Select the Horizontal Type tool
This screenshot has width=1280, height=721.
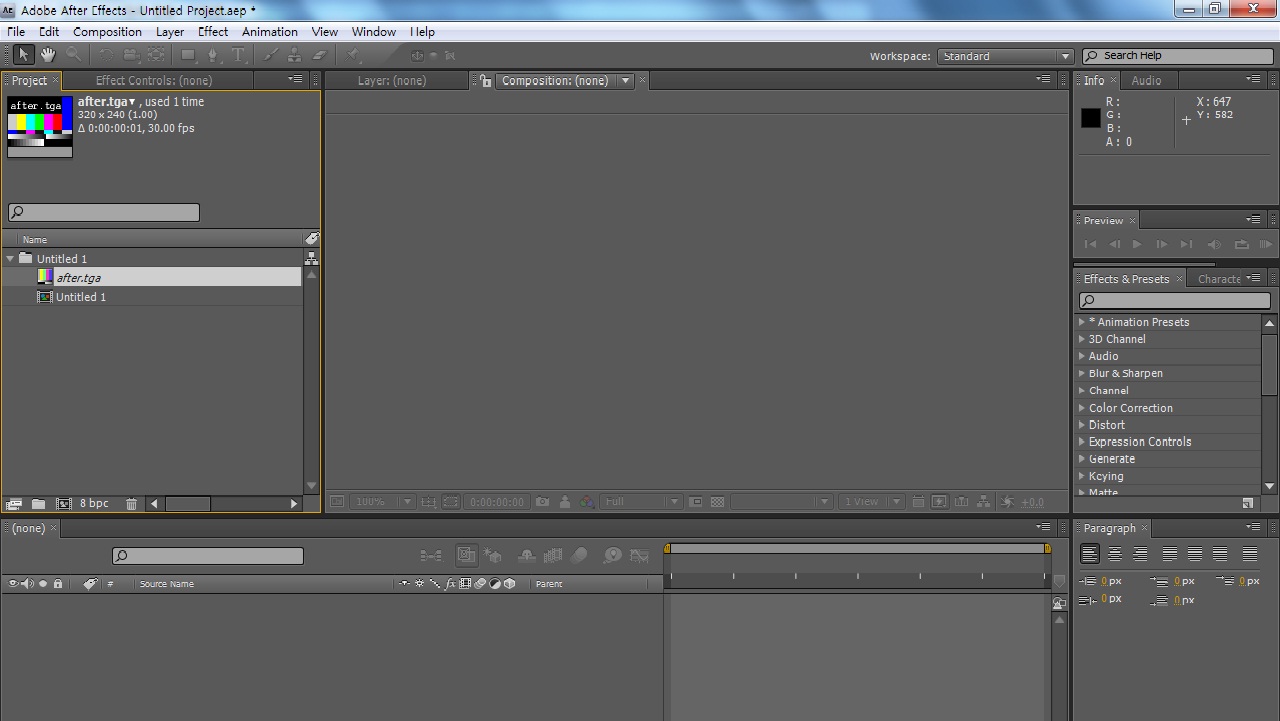click(238, 55)
